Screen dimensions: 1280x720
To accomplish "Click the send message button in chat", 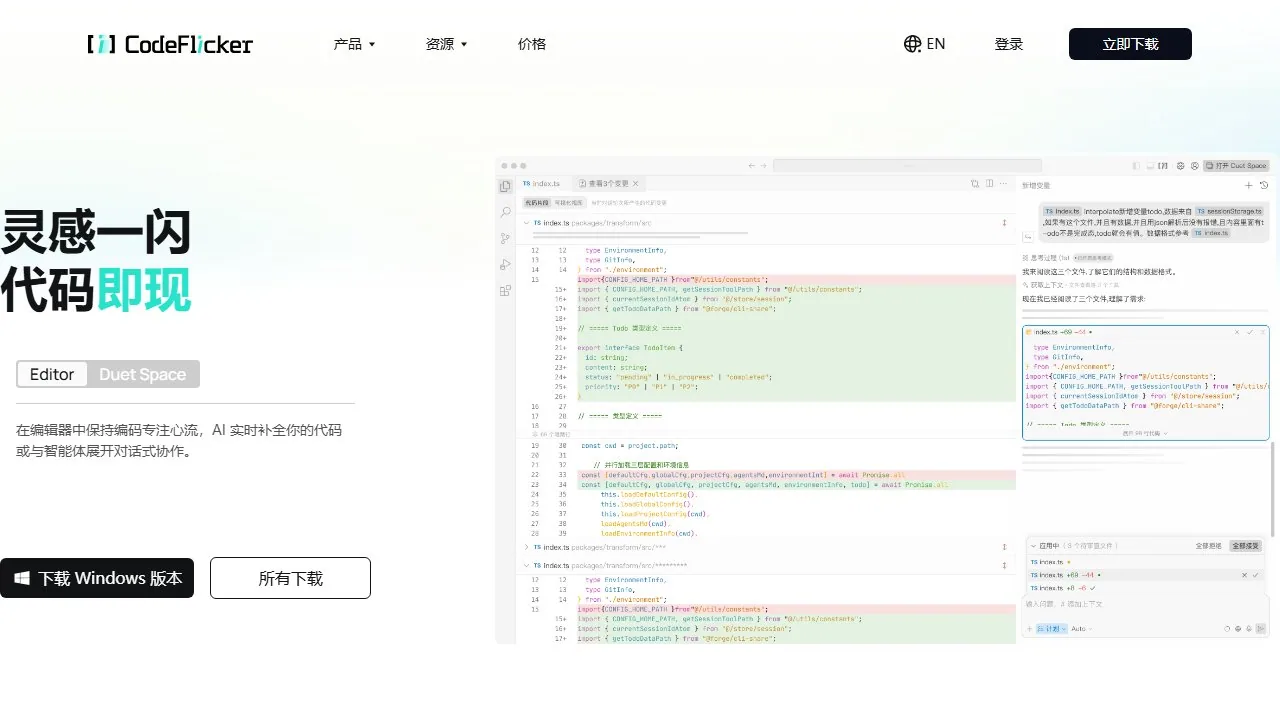I will tap(1261, 628).
